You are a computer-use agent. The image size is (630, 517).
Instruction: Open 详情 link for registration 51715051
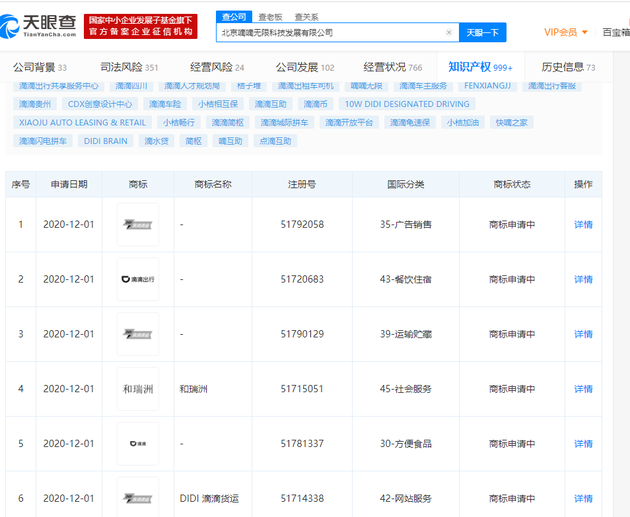(583, 388)
